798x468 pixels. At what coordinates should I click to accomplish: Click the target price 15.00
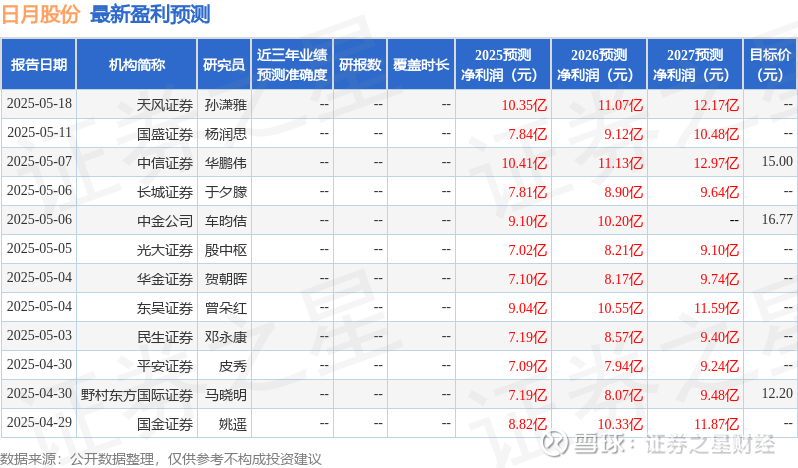coord(777,162)
